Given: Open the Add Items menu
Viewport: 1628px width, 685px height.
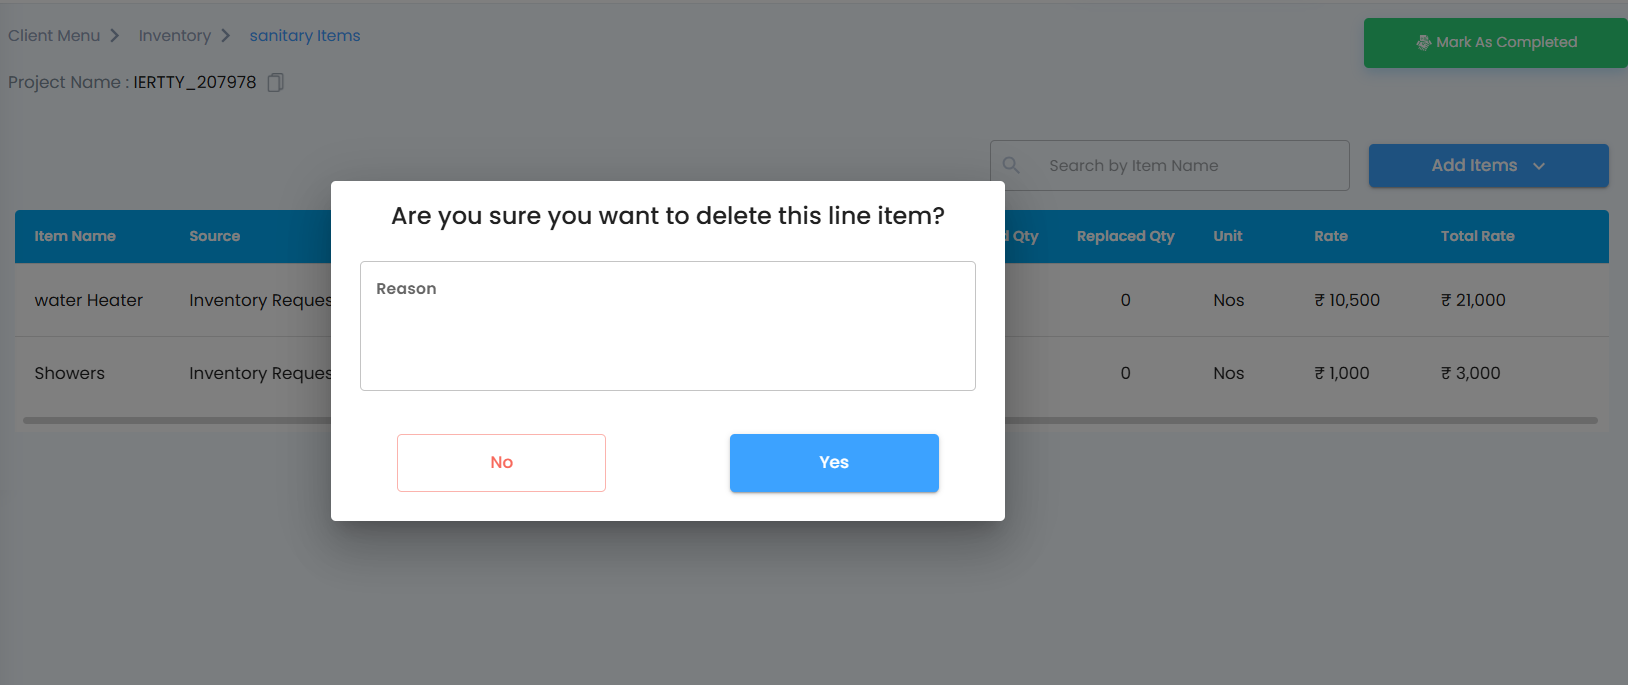Looking at the screenshot, I should tap(1474, 166).
